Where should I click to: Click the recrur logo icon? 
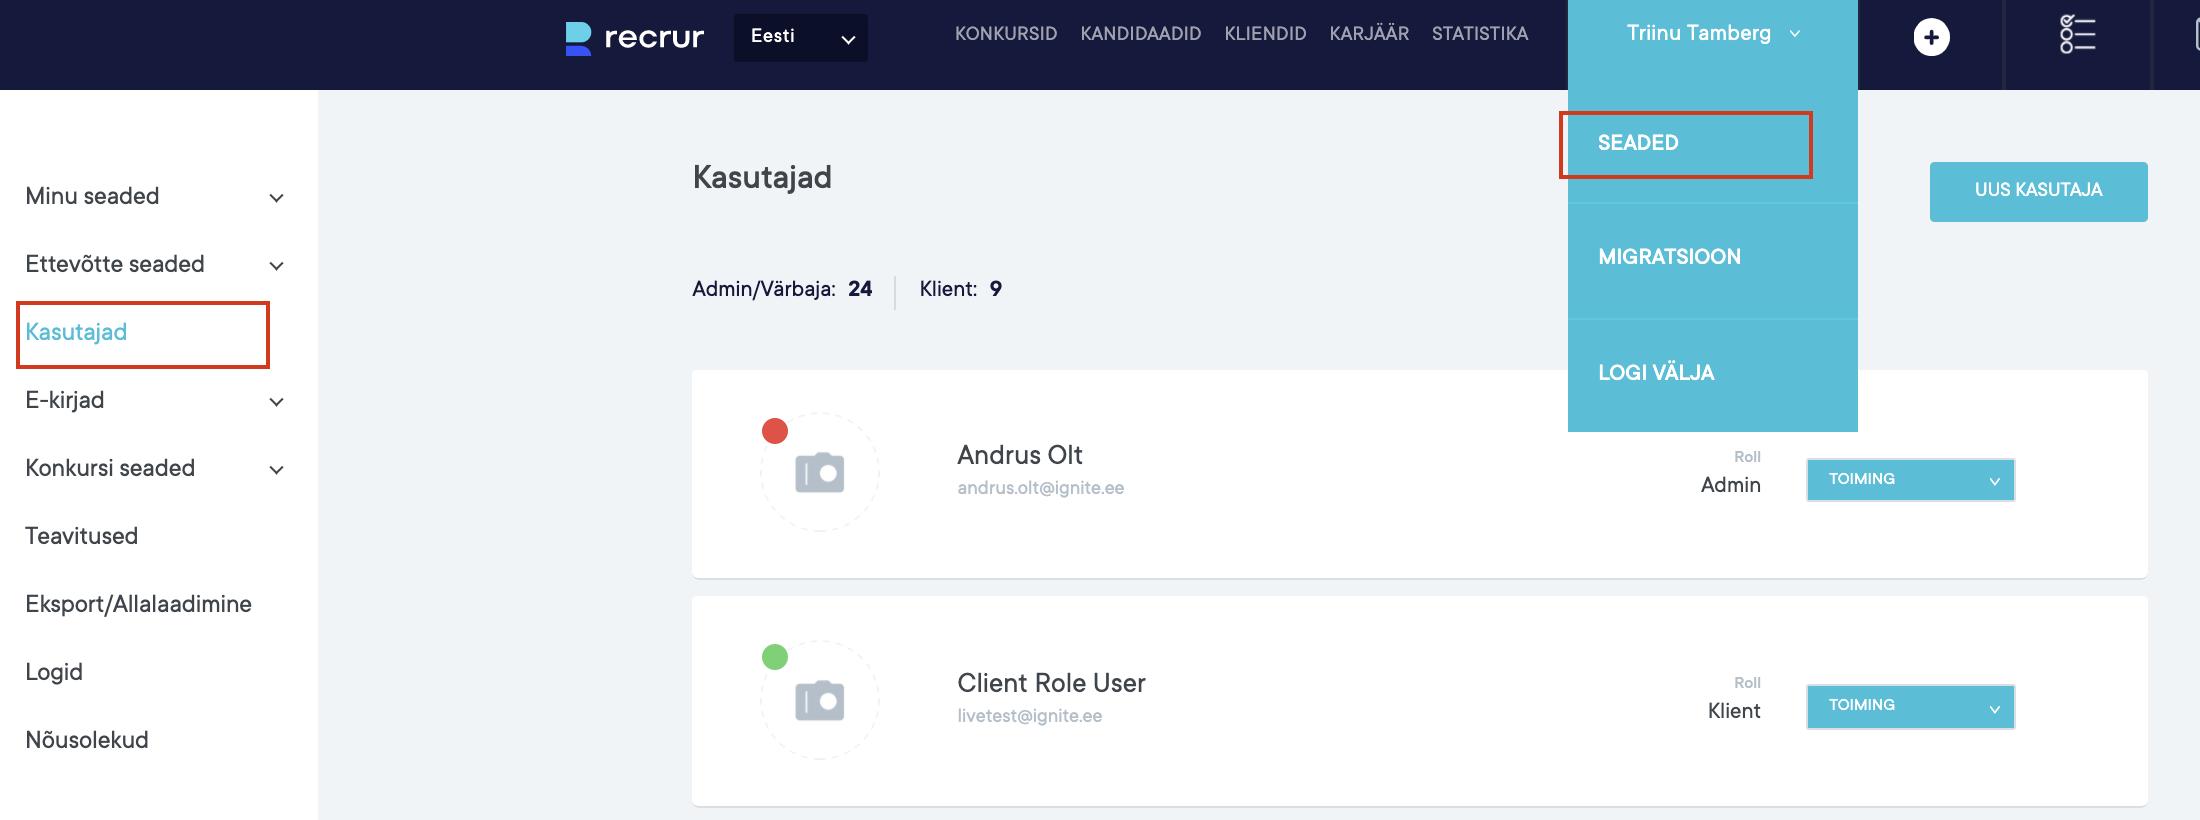[x=578, y=38]
